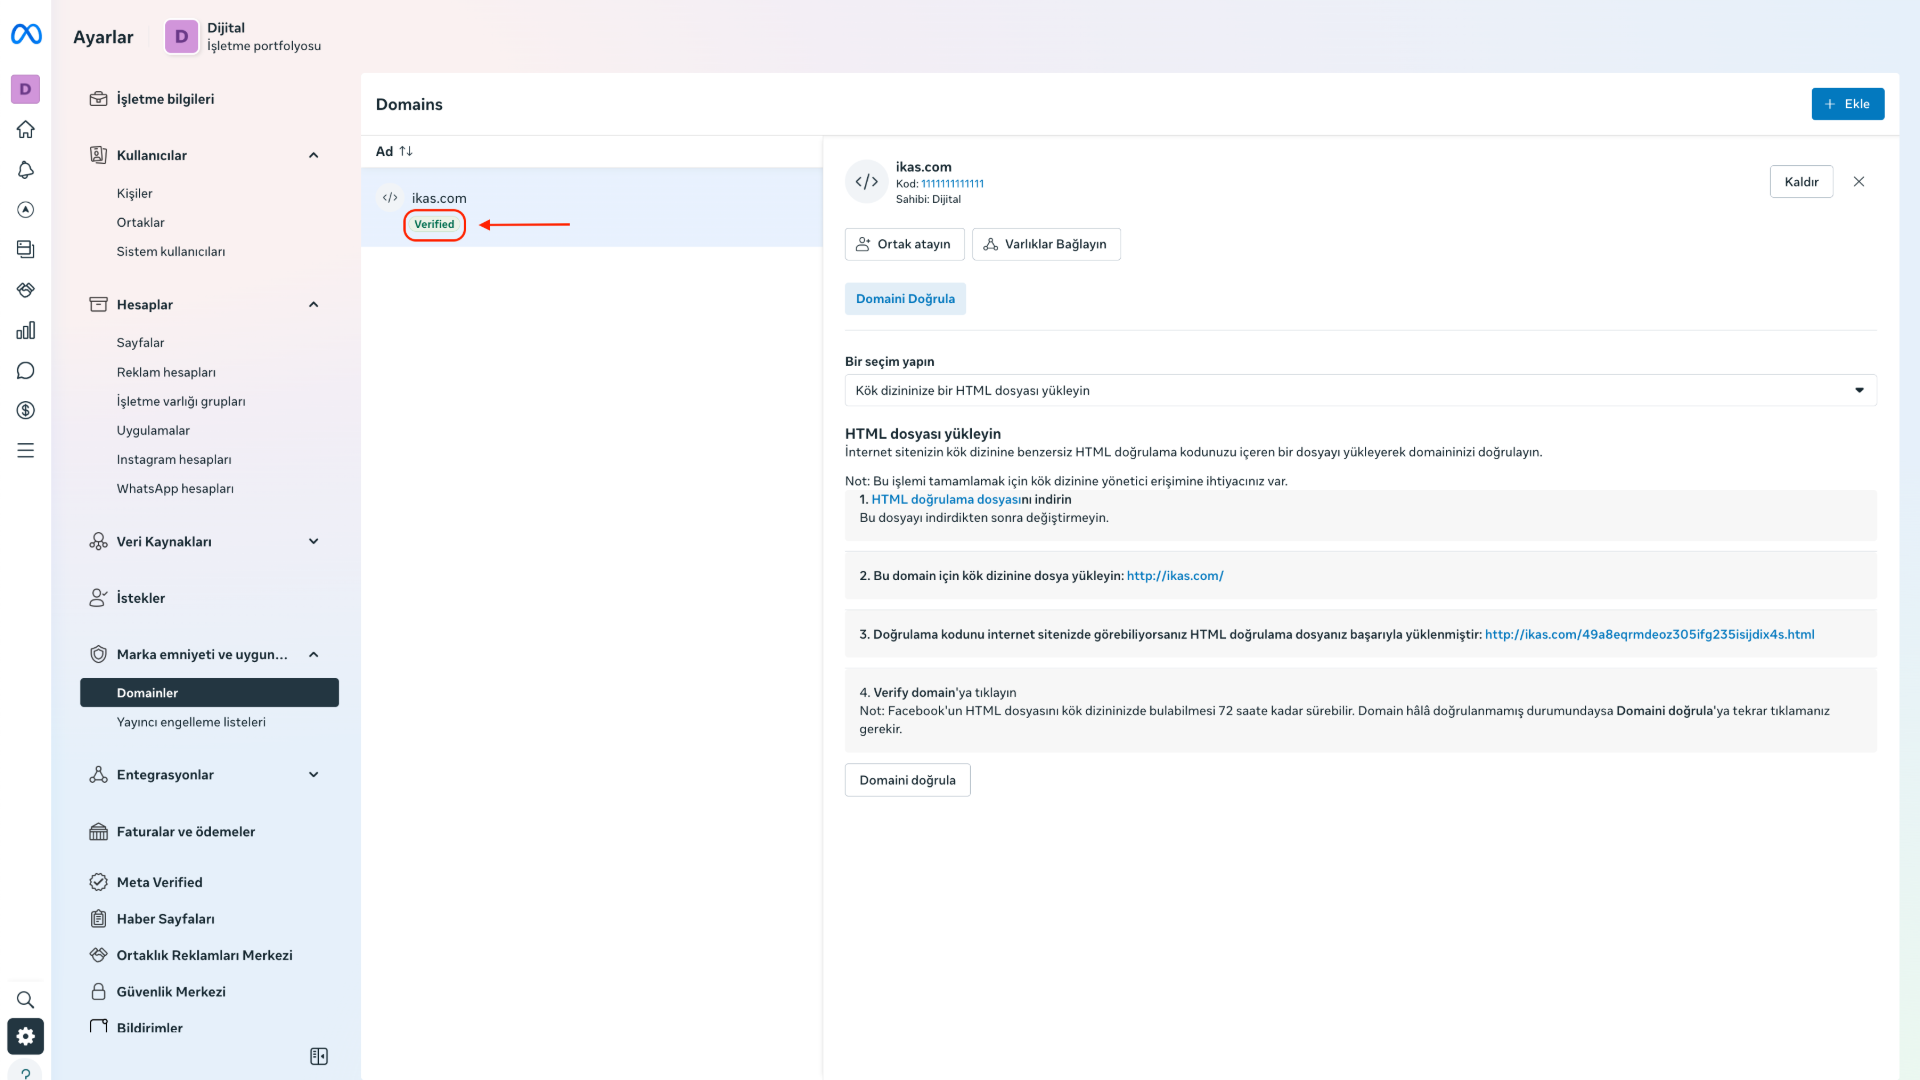
Task: Select the ikas.com row in domain list
Action: [x=592, y=208]
